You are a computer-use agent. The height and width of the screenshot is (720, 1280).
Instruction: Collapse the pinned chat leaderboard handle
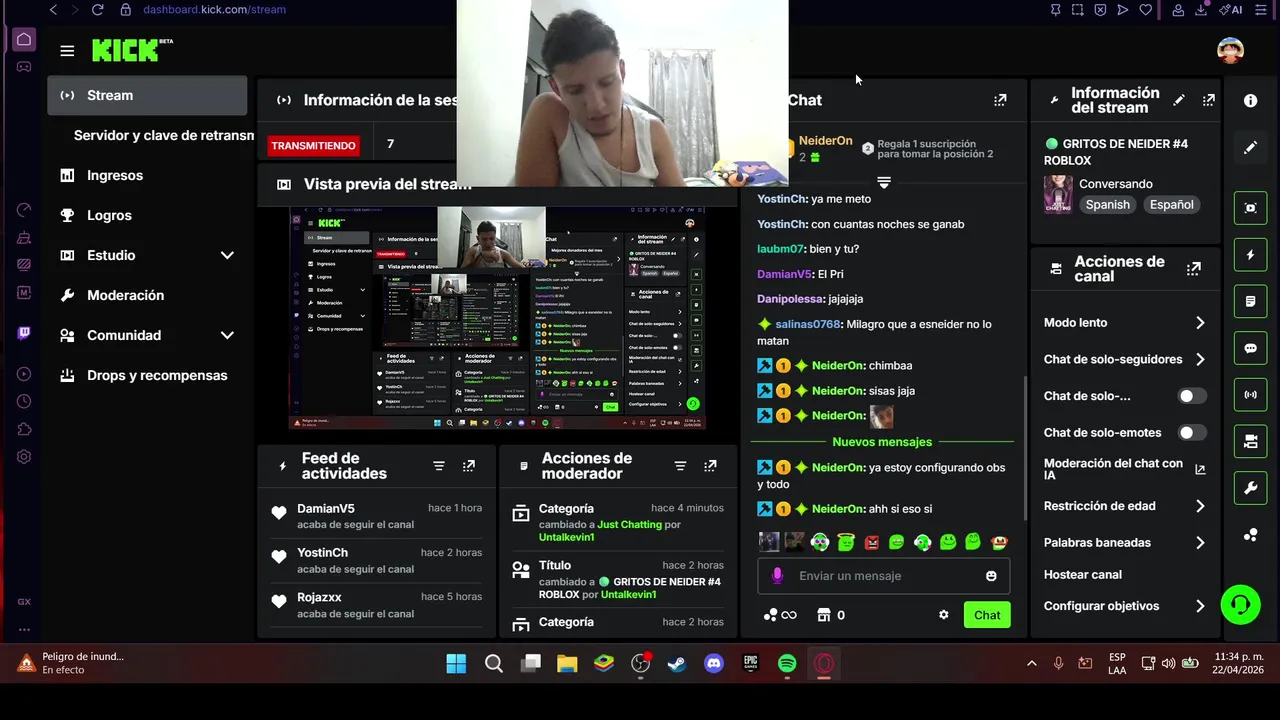pyautogui.click(x=884, y=182)
